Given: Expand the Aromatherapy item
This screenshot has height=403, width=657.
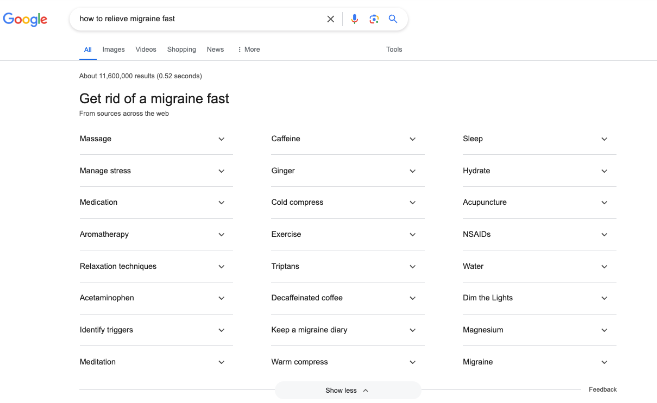Looking at the screenshot, I should [x=156, y=234].
